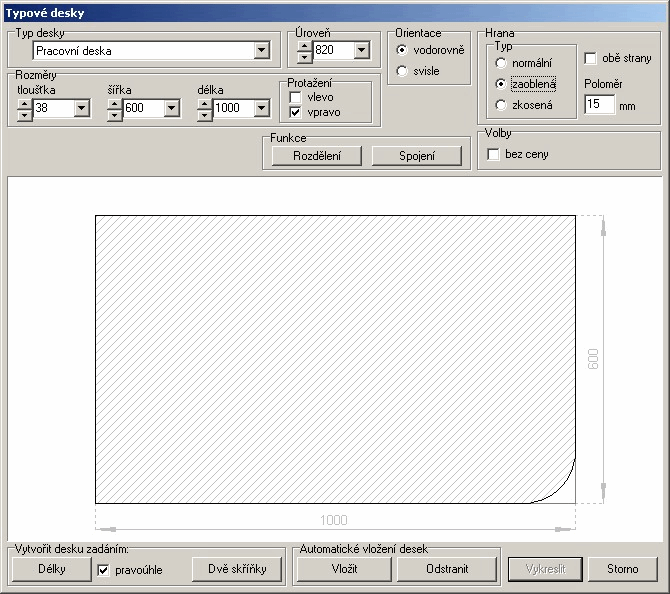This screenshot has width=670, height=594.
Task: Click into the Poloměr radius field
Action: click(599, 104)
